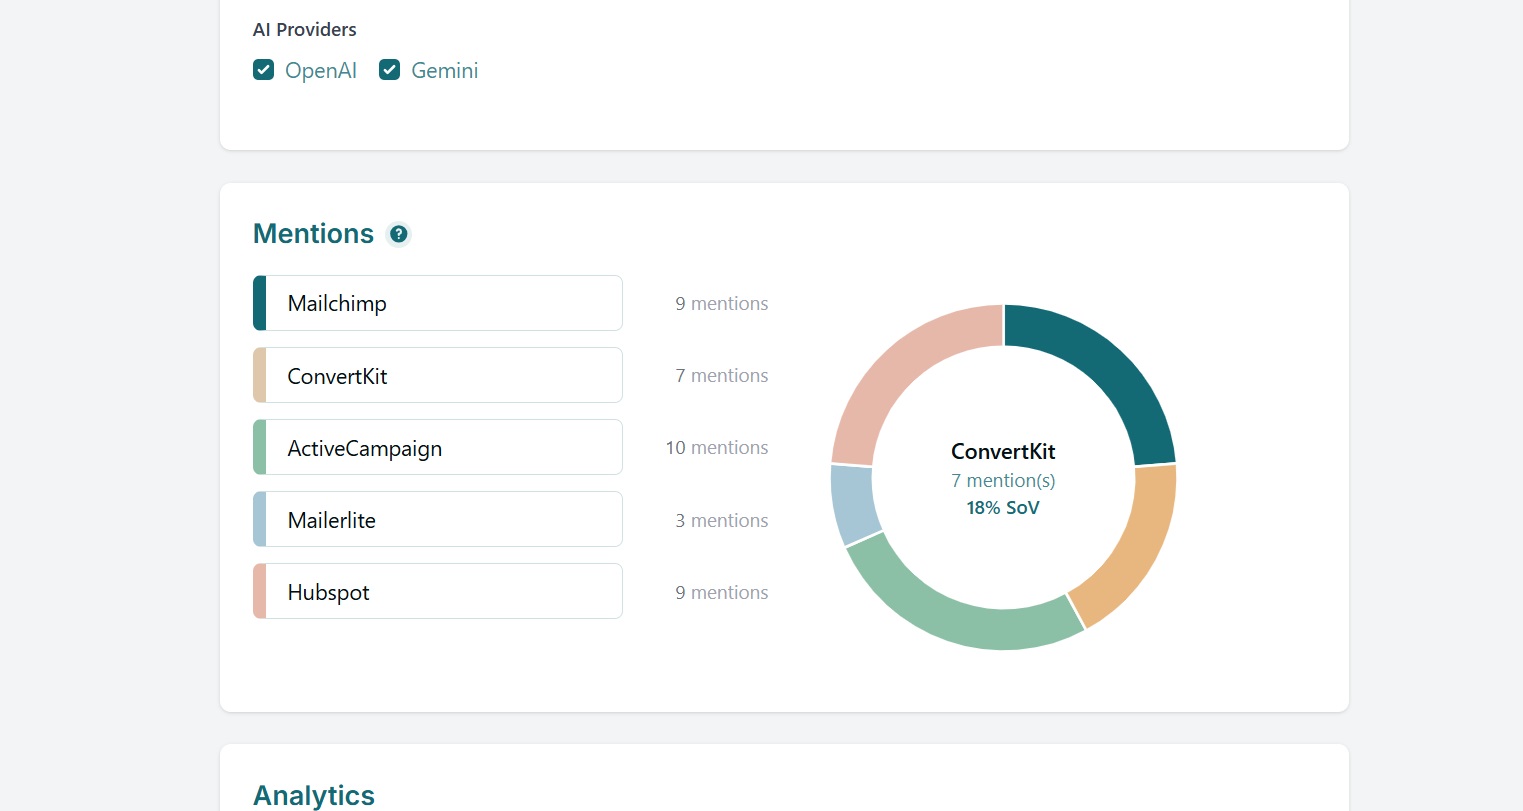Click the '3 mentions' count beside Mailerlite
This screenshot has width=1523, height=811.
pos(722,521)
